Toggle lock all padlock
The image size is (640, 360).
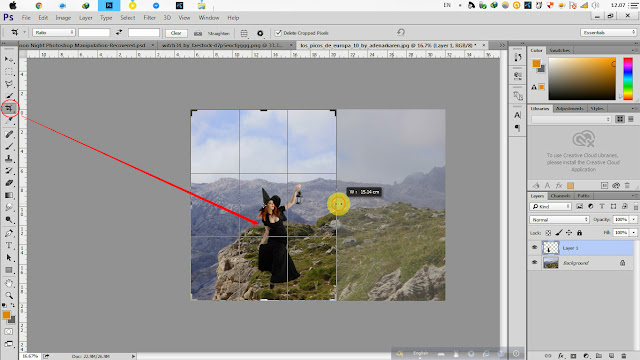pos(579,233)
